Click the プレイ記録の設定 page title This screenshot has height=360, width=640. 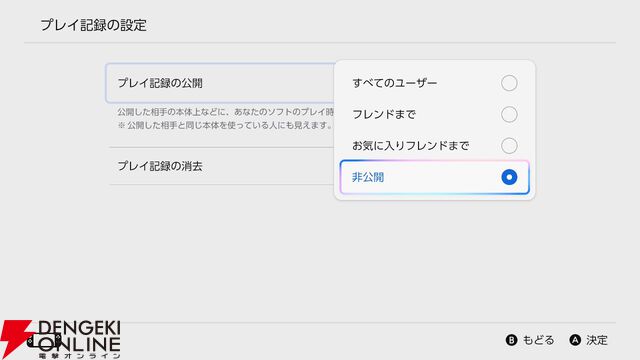(93, 25)
